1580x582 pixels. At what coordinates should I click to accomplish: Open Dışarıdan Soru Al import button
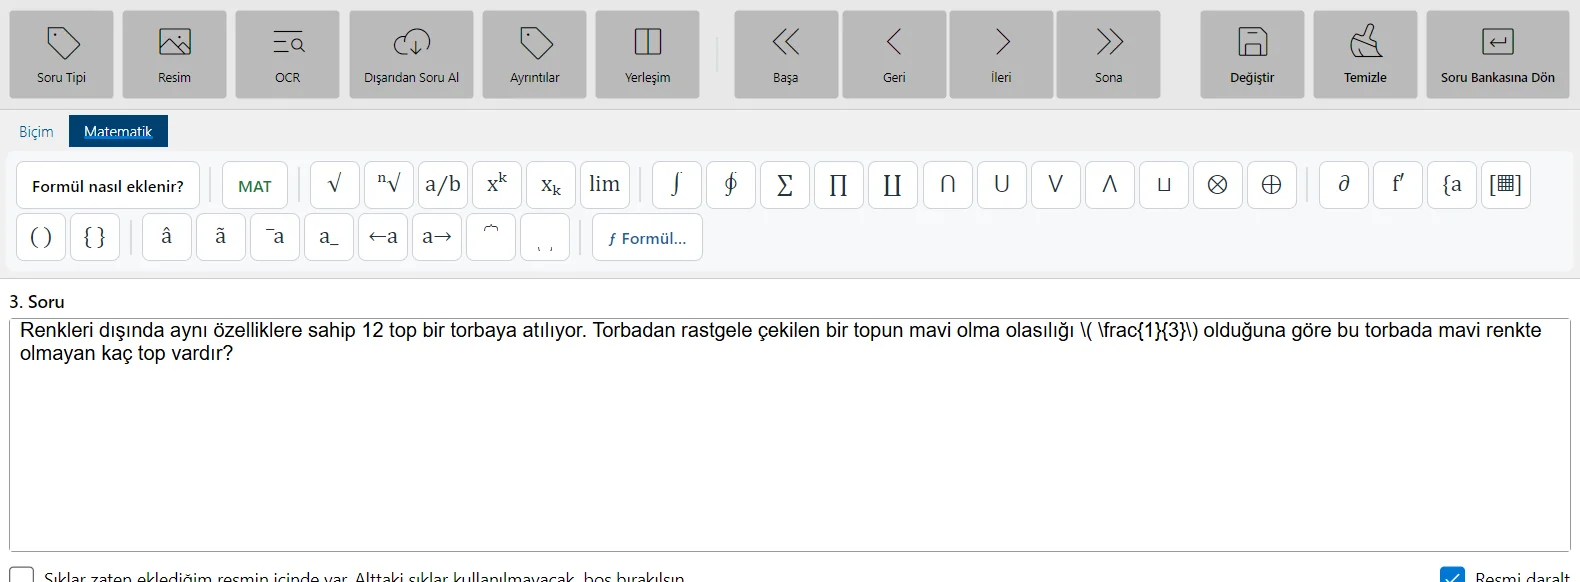(411, 55)
